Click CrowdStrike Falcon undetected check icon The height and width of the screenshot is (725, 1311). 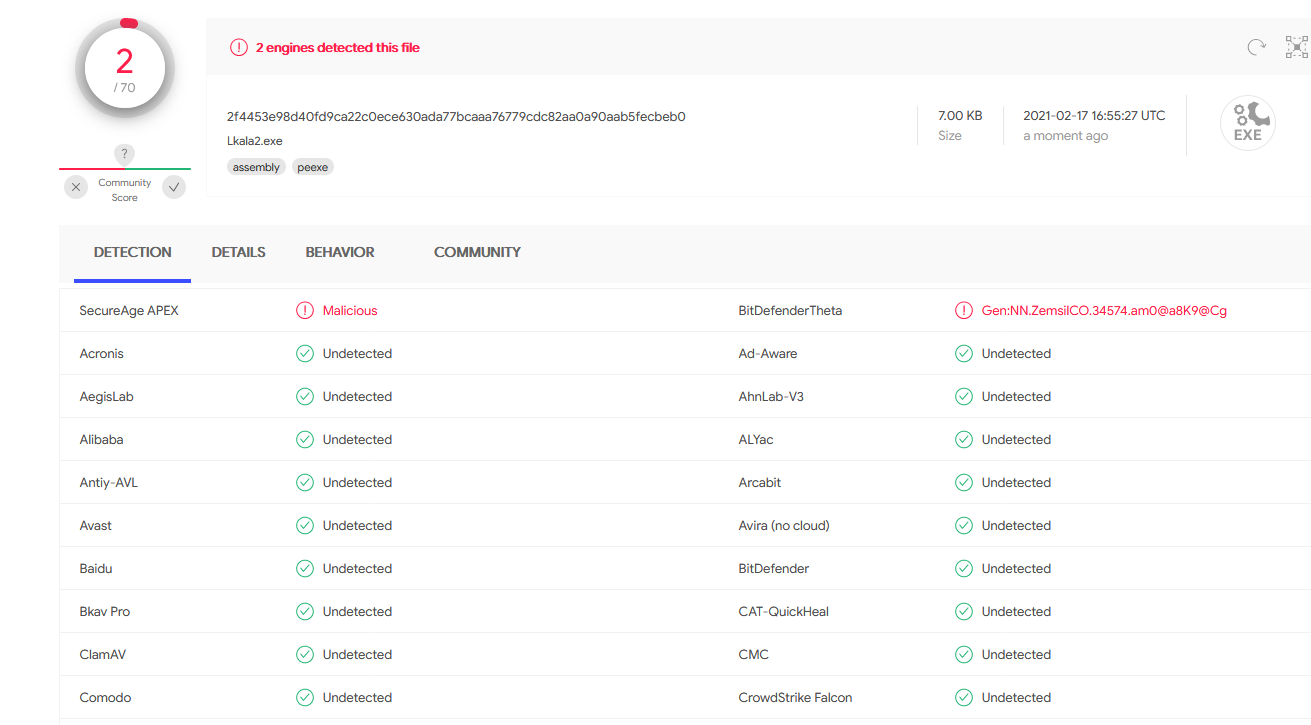(x=964, y=698)
